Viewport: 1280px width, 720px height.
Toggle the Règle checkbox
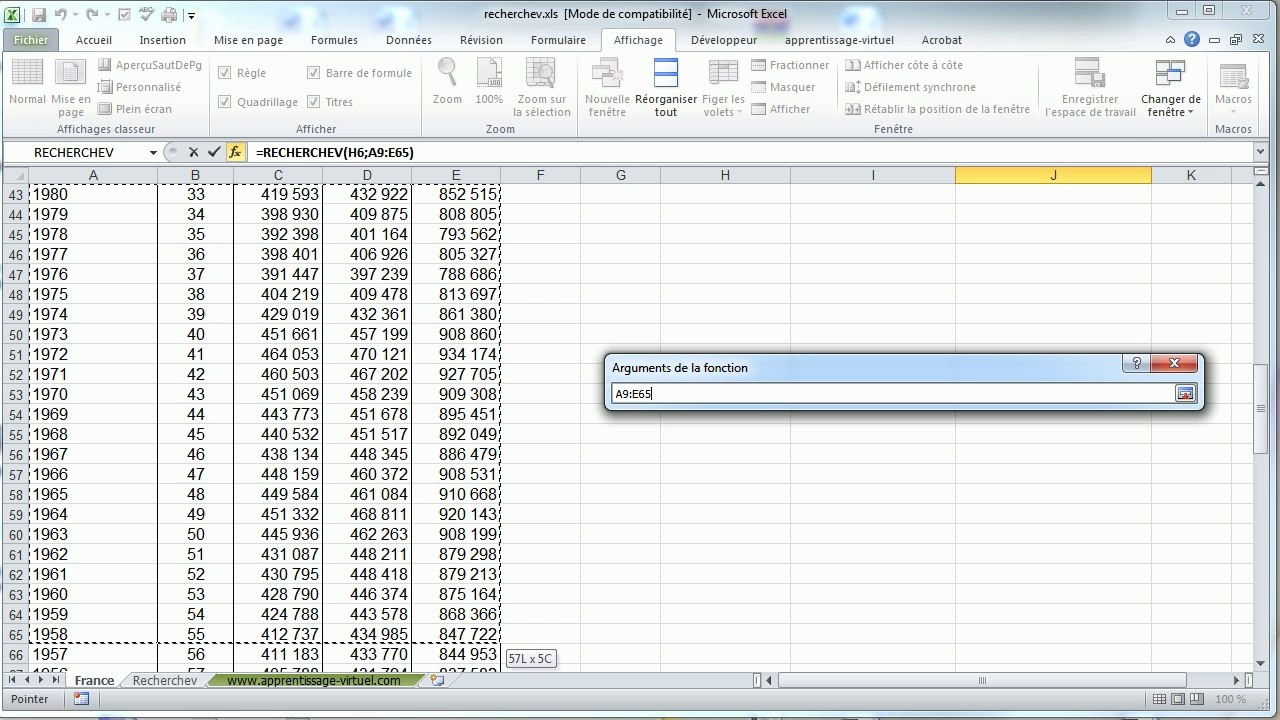coord(225,73)
